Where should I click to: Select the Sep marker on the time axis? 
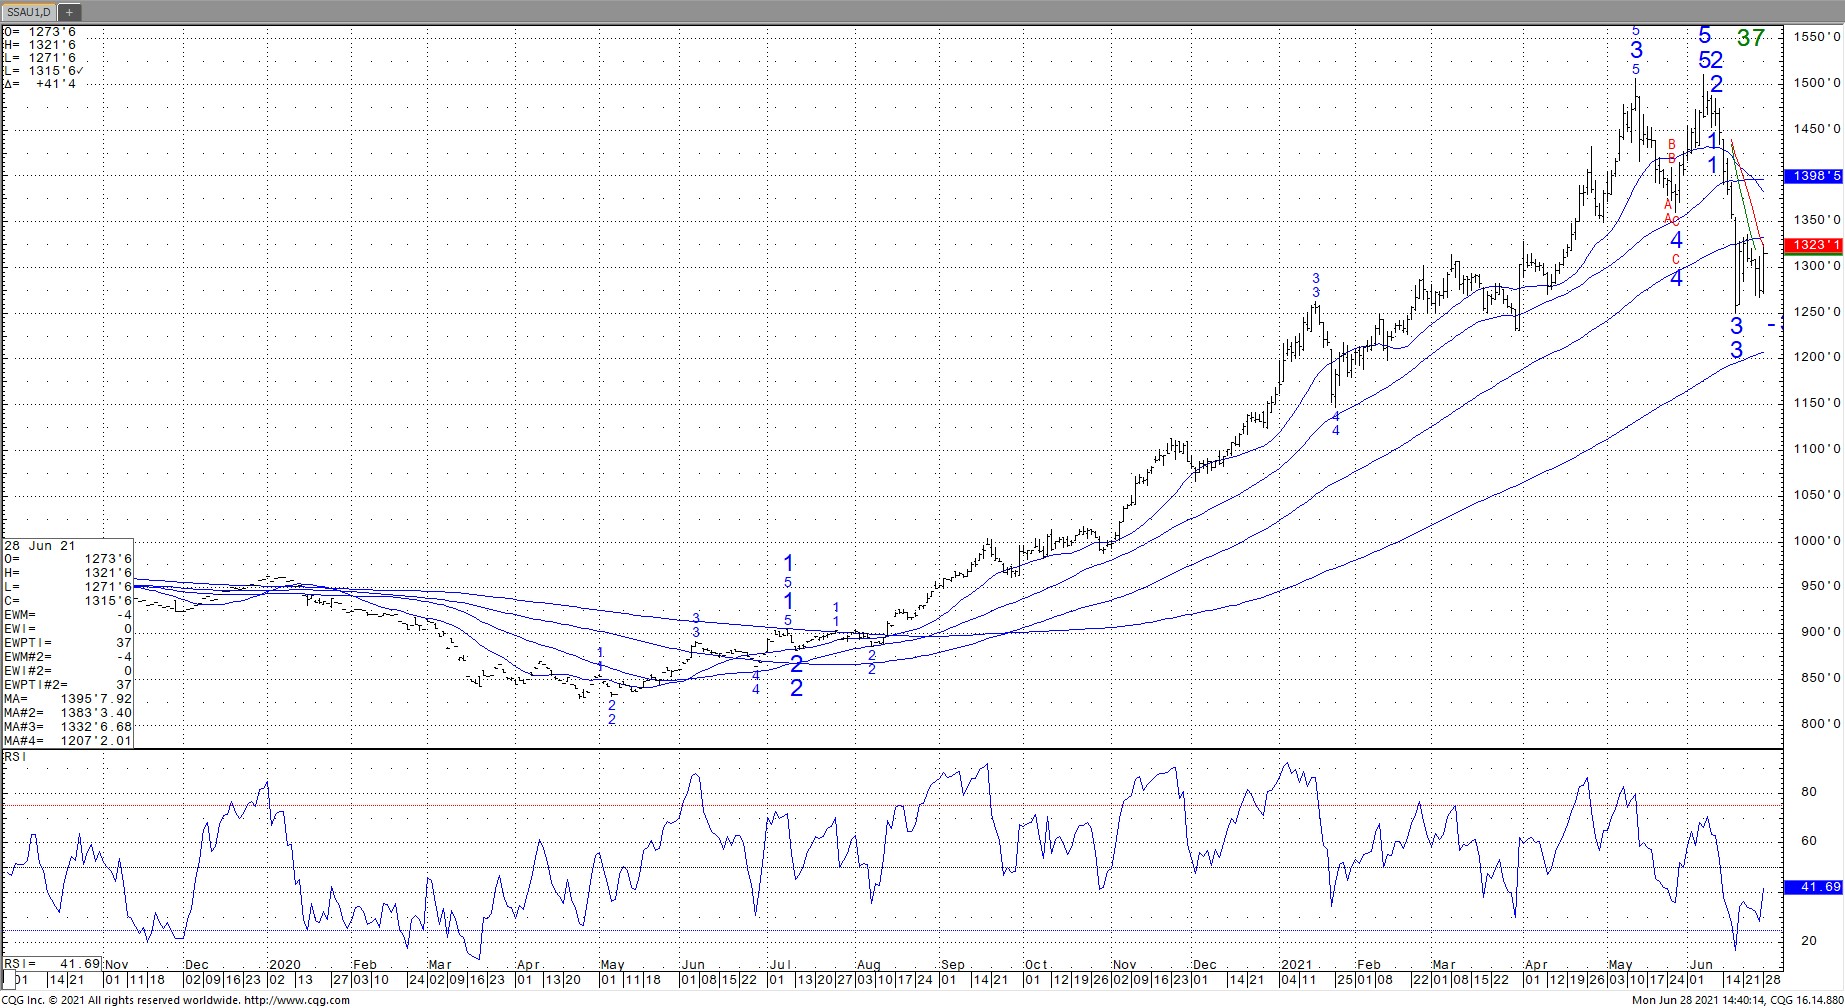[952, 965]
